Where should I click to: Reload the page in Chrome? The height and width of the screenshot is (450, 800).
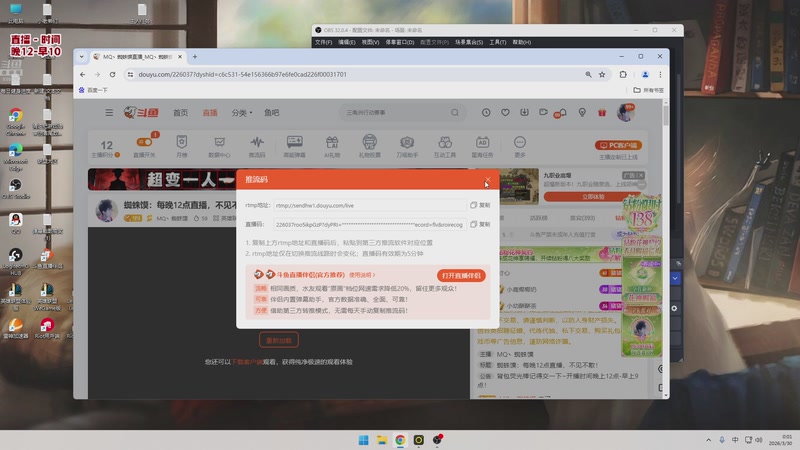pyautogui.click(x=112, y=74)
